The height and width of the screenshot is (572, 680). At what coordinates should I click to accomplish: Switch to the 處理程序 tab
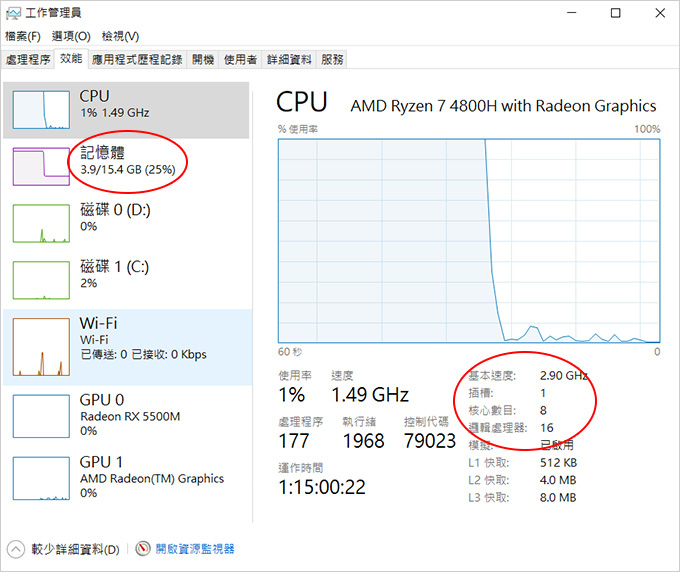pyautogui.click(x=28, y=59)
